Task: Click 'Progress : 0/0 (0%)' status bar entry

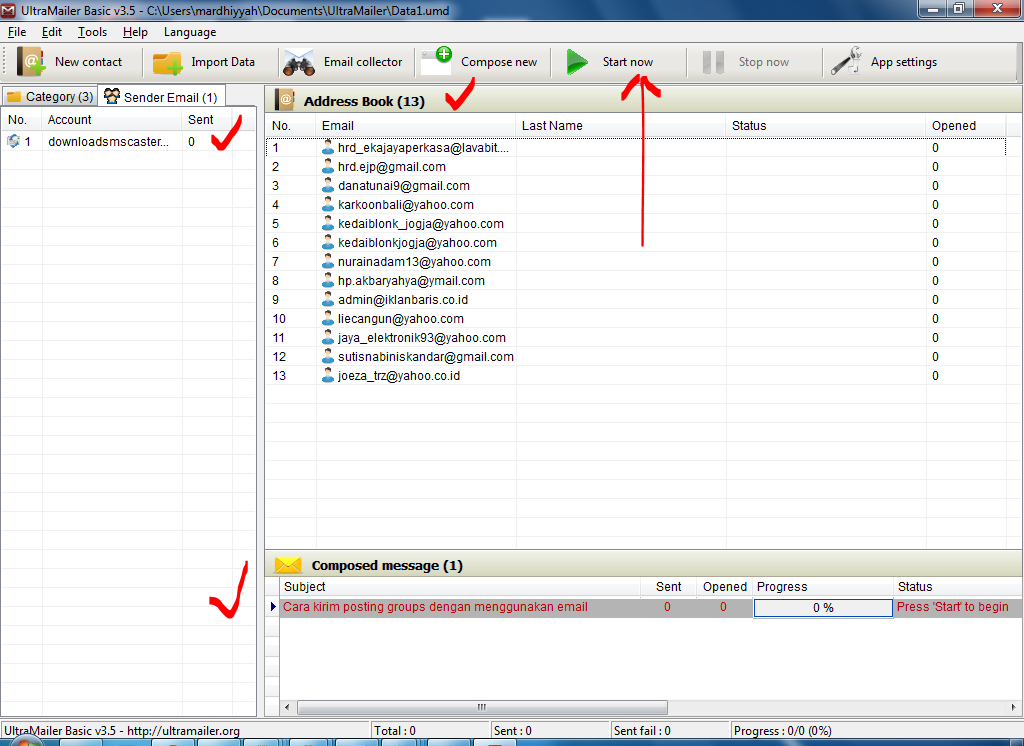Action: 782,730
